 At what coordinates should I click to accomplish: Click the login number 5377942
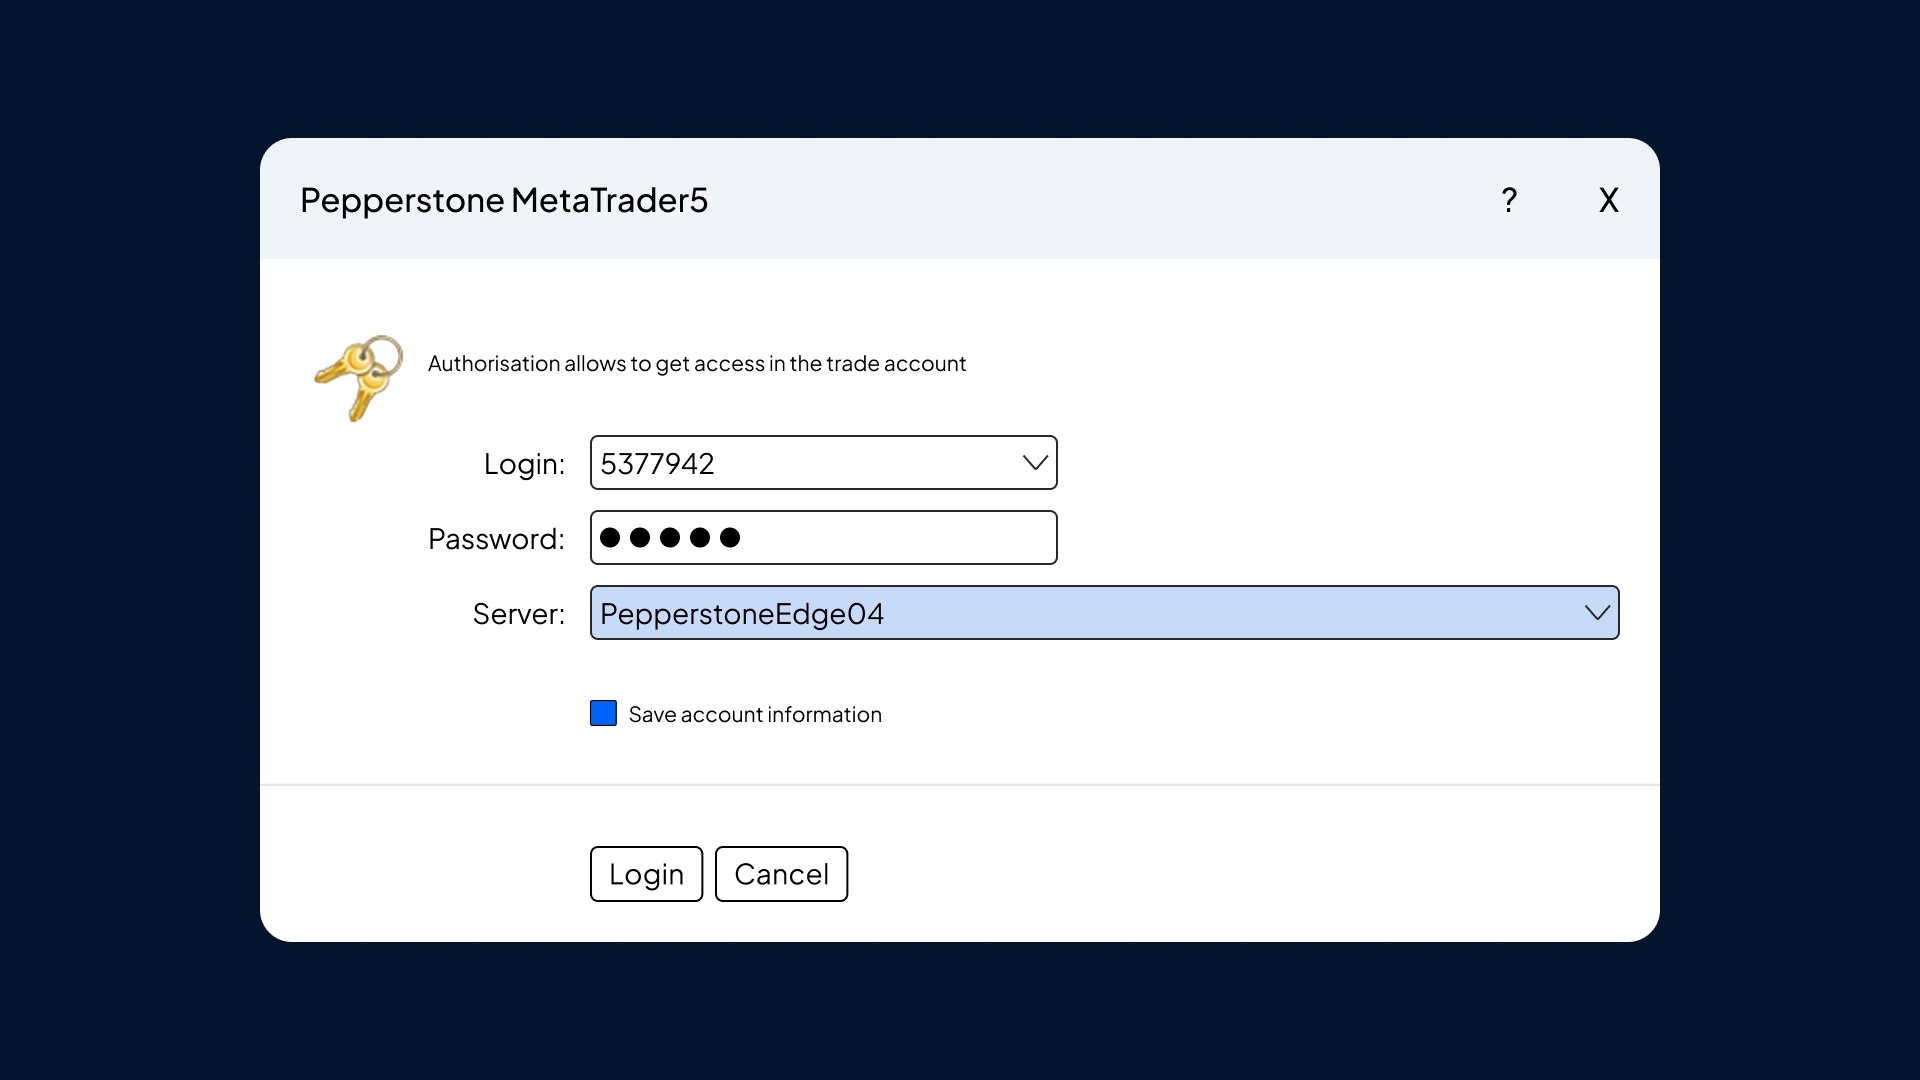(x=657, y=464)
